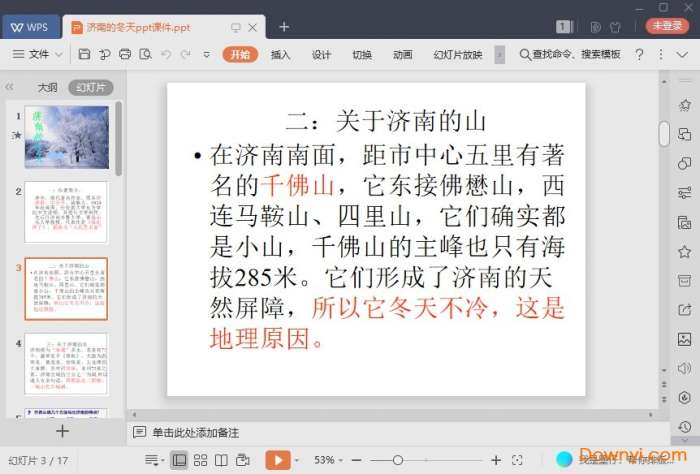Click the WPS home tab

pyautogui.click(x=30, y=27)
